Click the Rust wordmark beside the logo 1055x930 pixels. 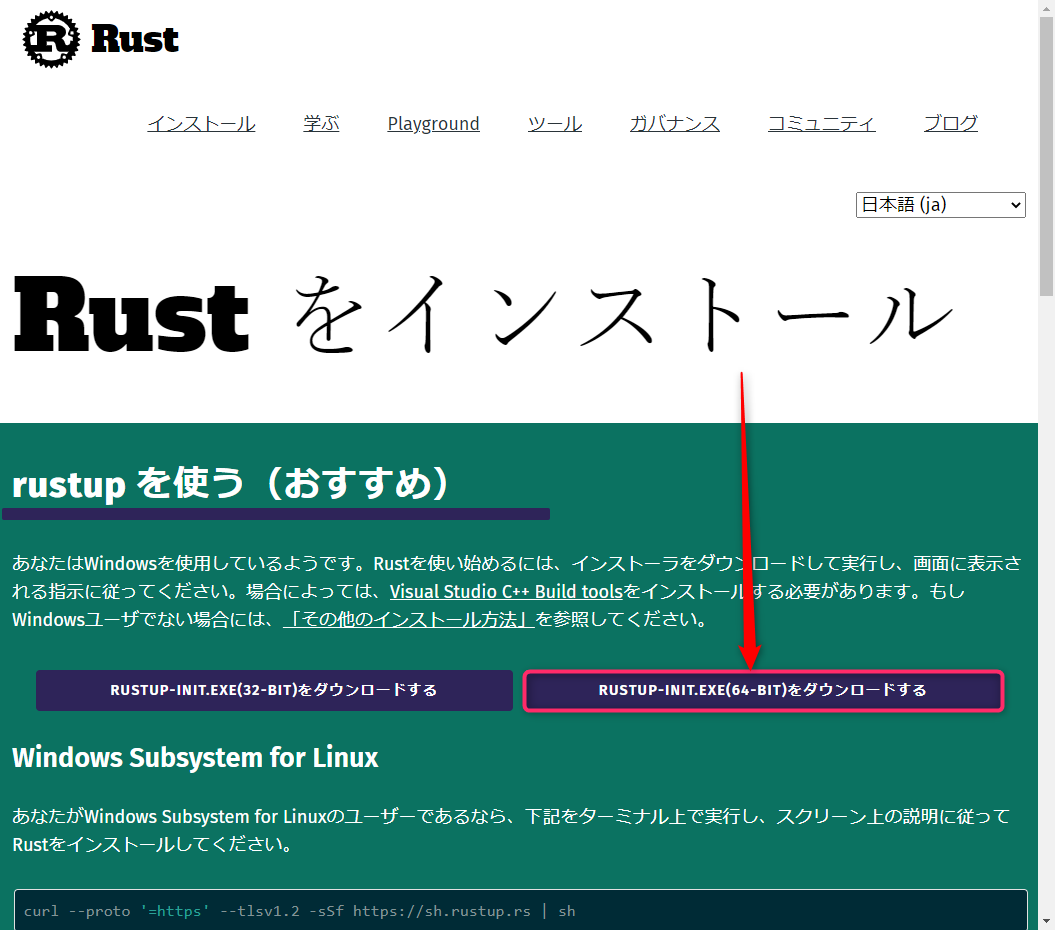click(135, 39)
